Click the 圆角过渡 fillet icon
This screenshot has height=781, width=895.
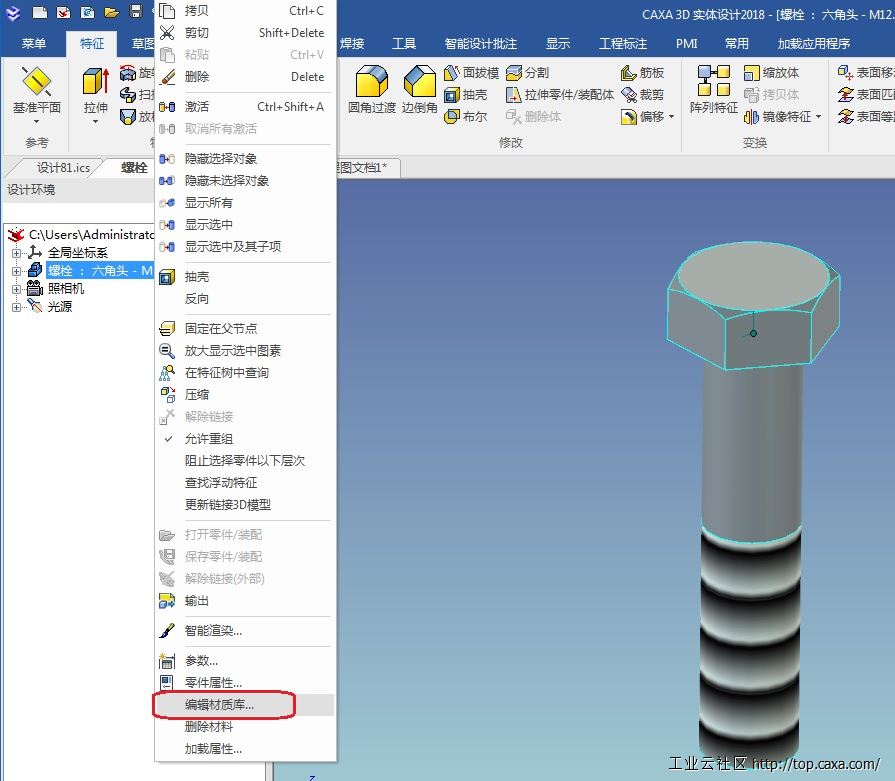coord(371,82)
